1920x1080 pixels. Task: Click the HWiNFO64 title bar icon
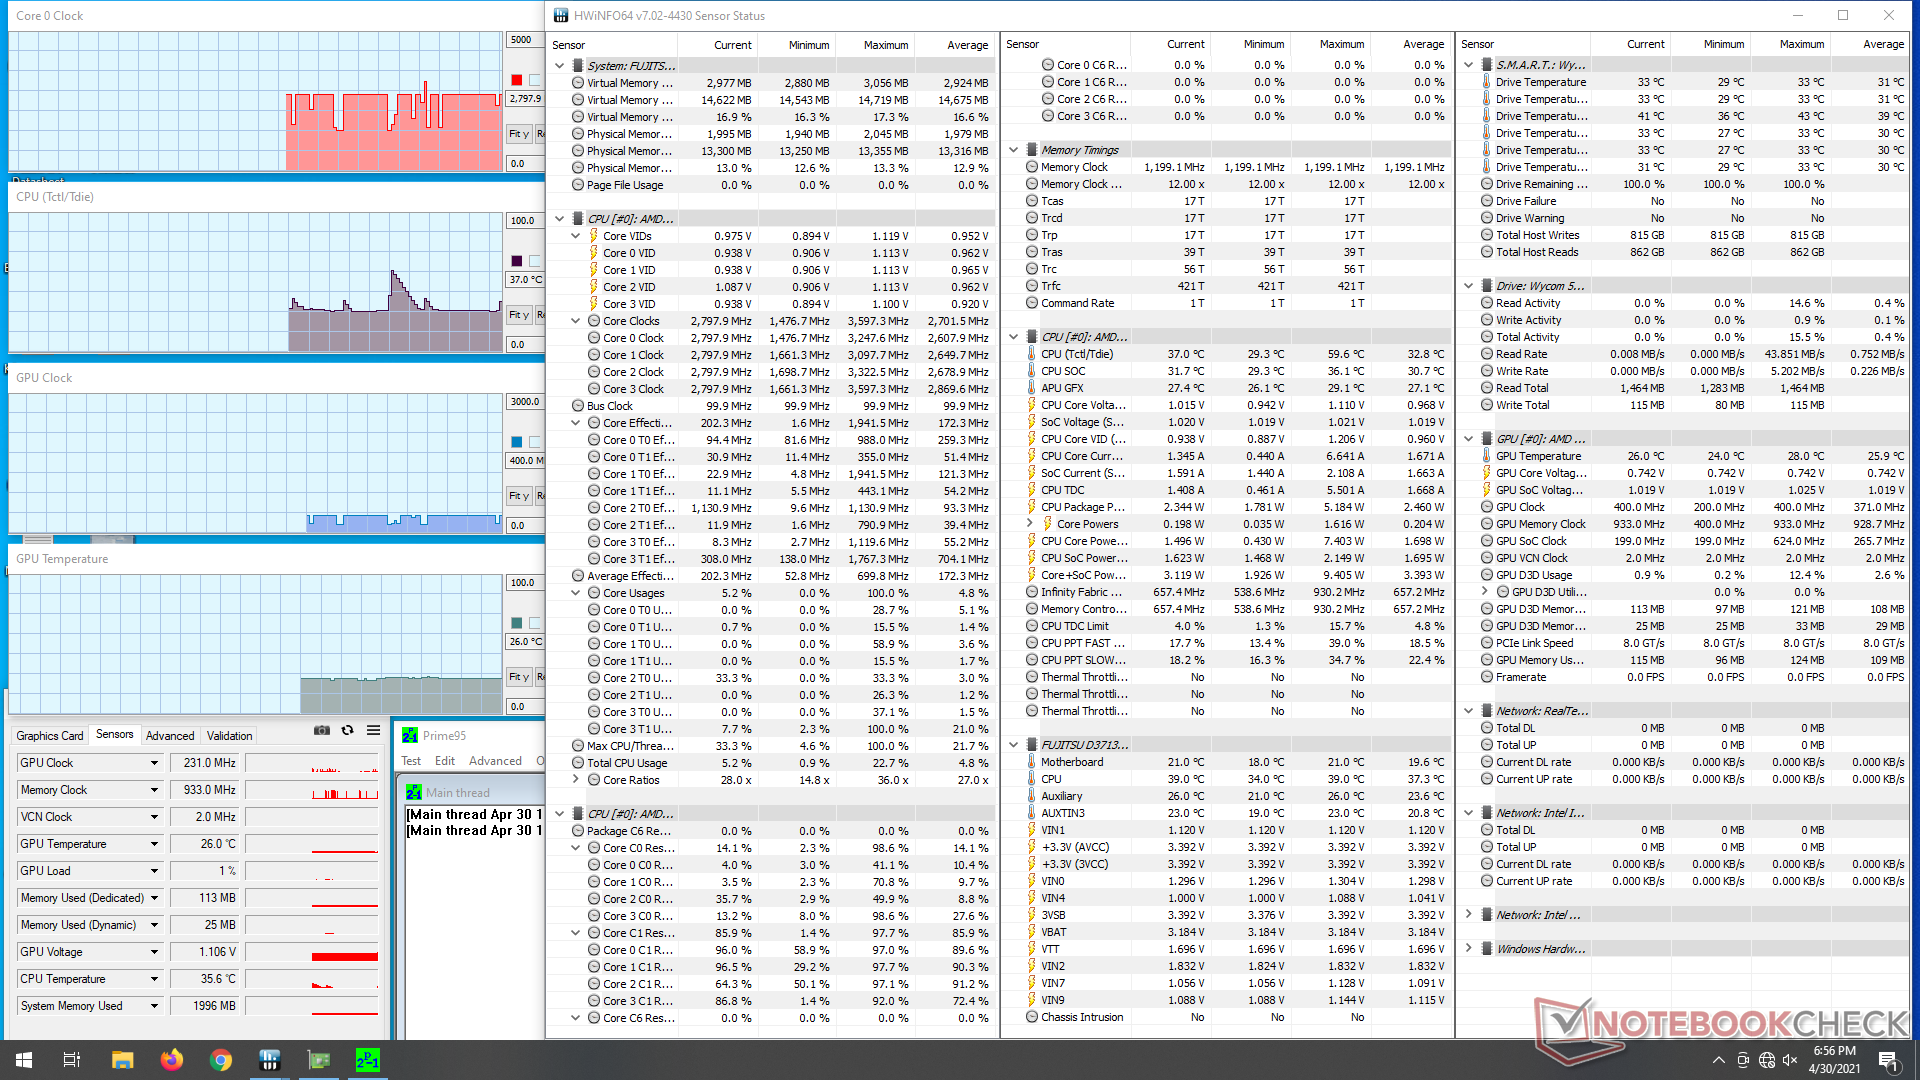(561, 15)
